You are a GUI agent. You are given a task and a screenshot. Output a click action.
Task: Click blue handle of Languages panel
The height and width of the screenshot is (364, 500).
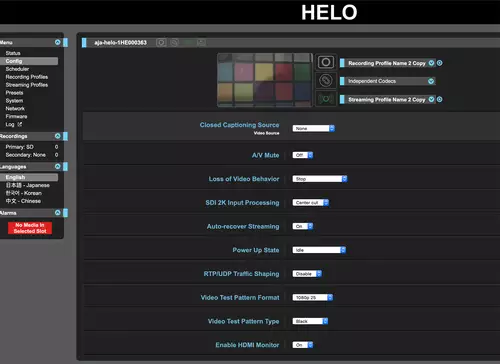click(x=65, y=166)
